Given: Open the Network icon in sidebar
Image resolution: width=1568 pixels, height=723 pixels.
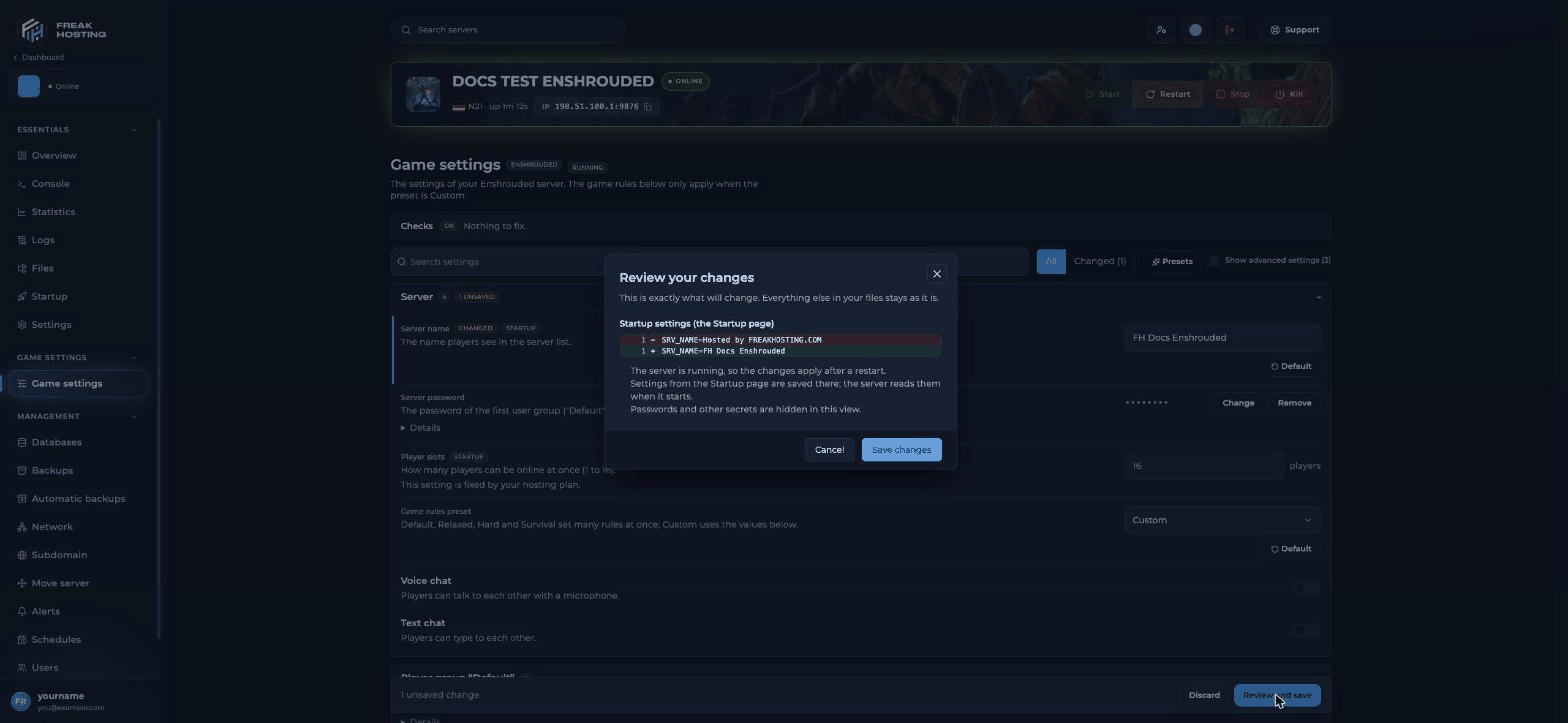Looking at the screenshot, I should (x=22, y=527).
